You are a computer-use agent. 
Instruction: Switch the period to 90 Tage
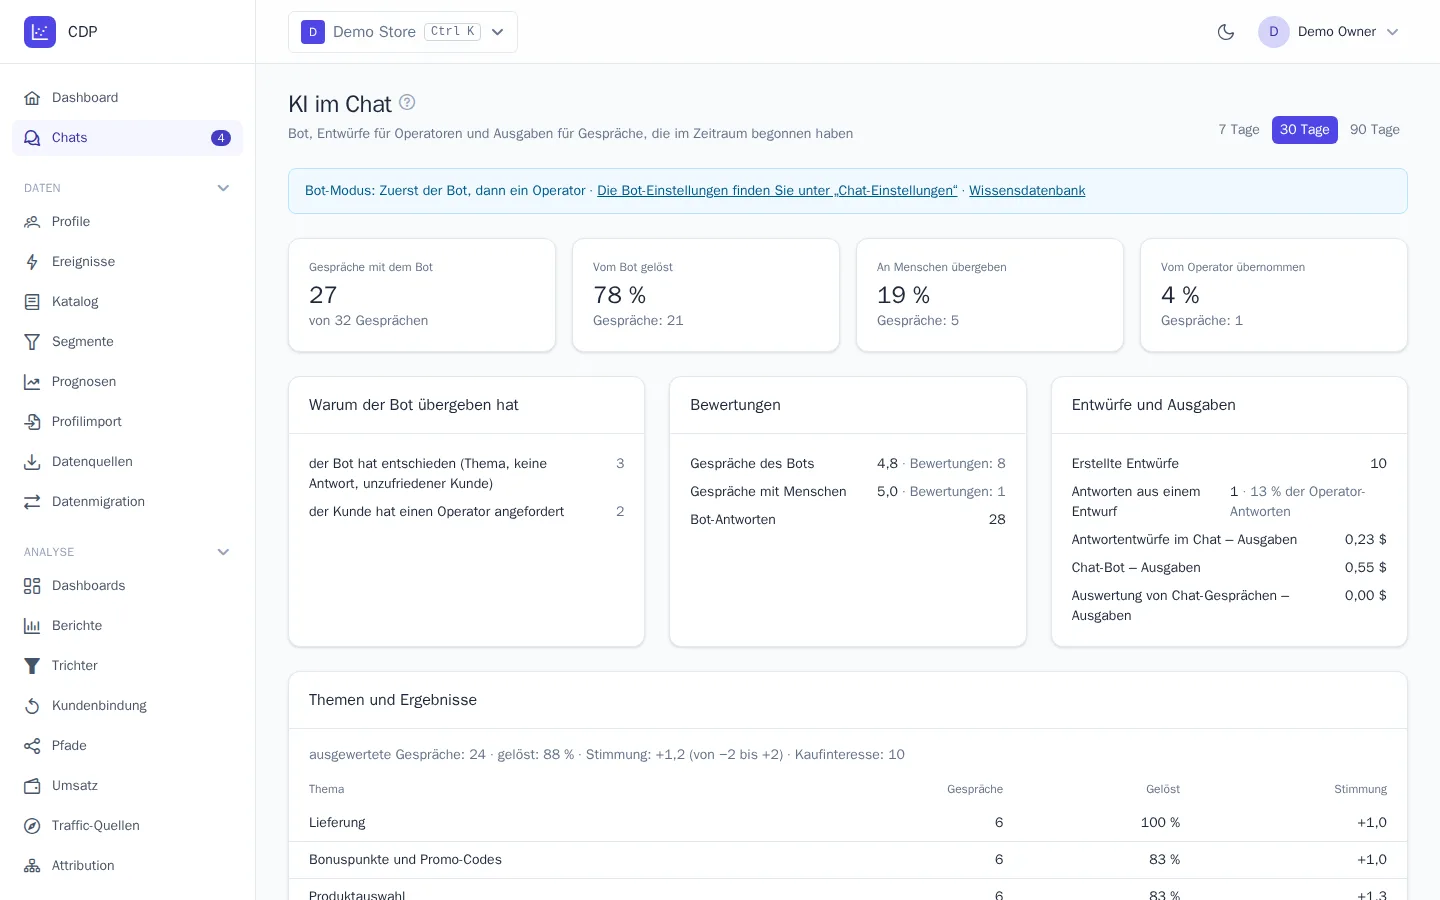tap(1375, 130)
